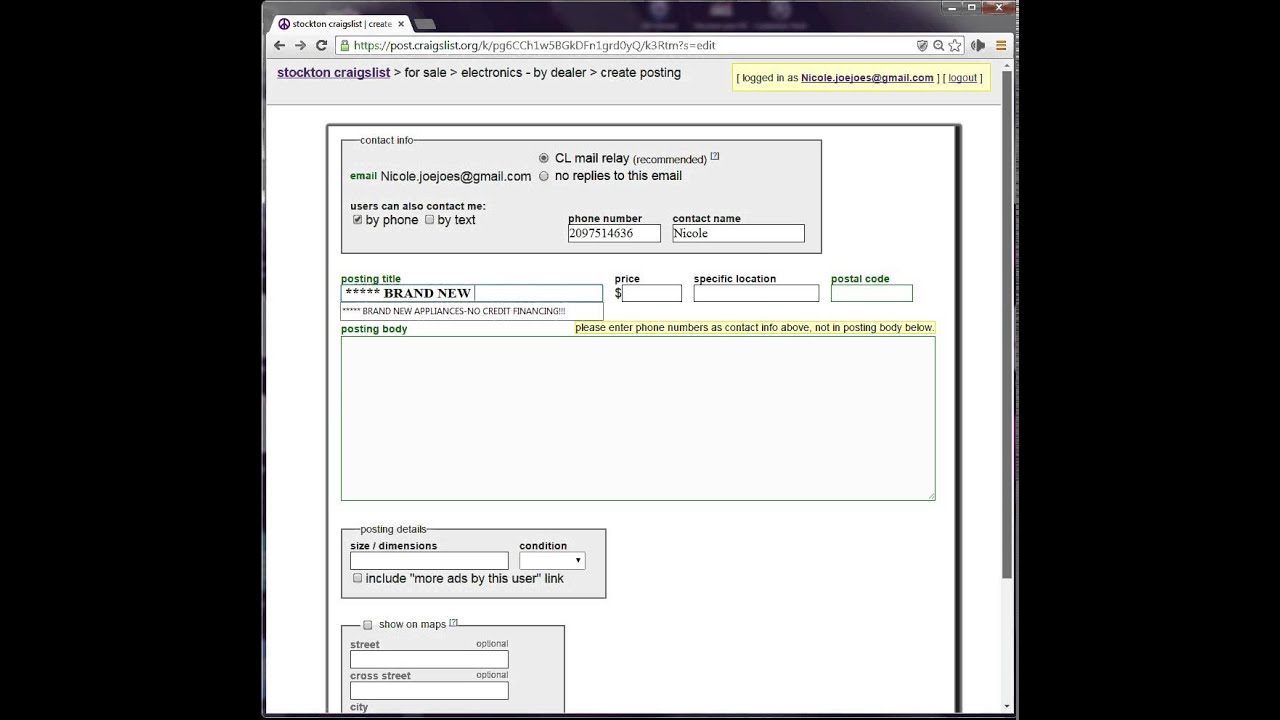Click the specific location field
Viewport: 1280px width, 720px height.
pyautogui.click(x=756, y=293)
